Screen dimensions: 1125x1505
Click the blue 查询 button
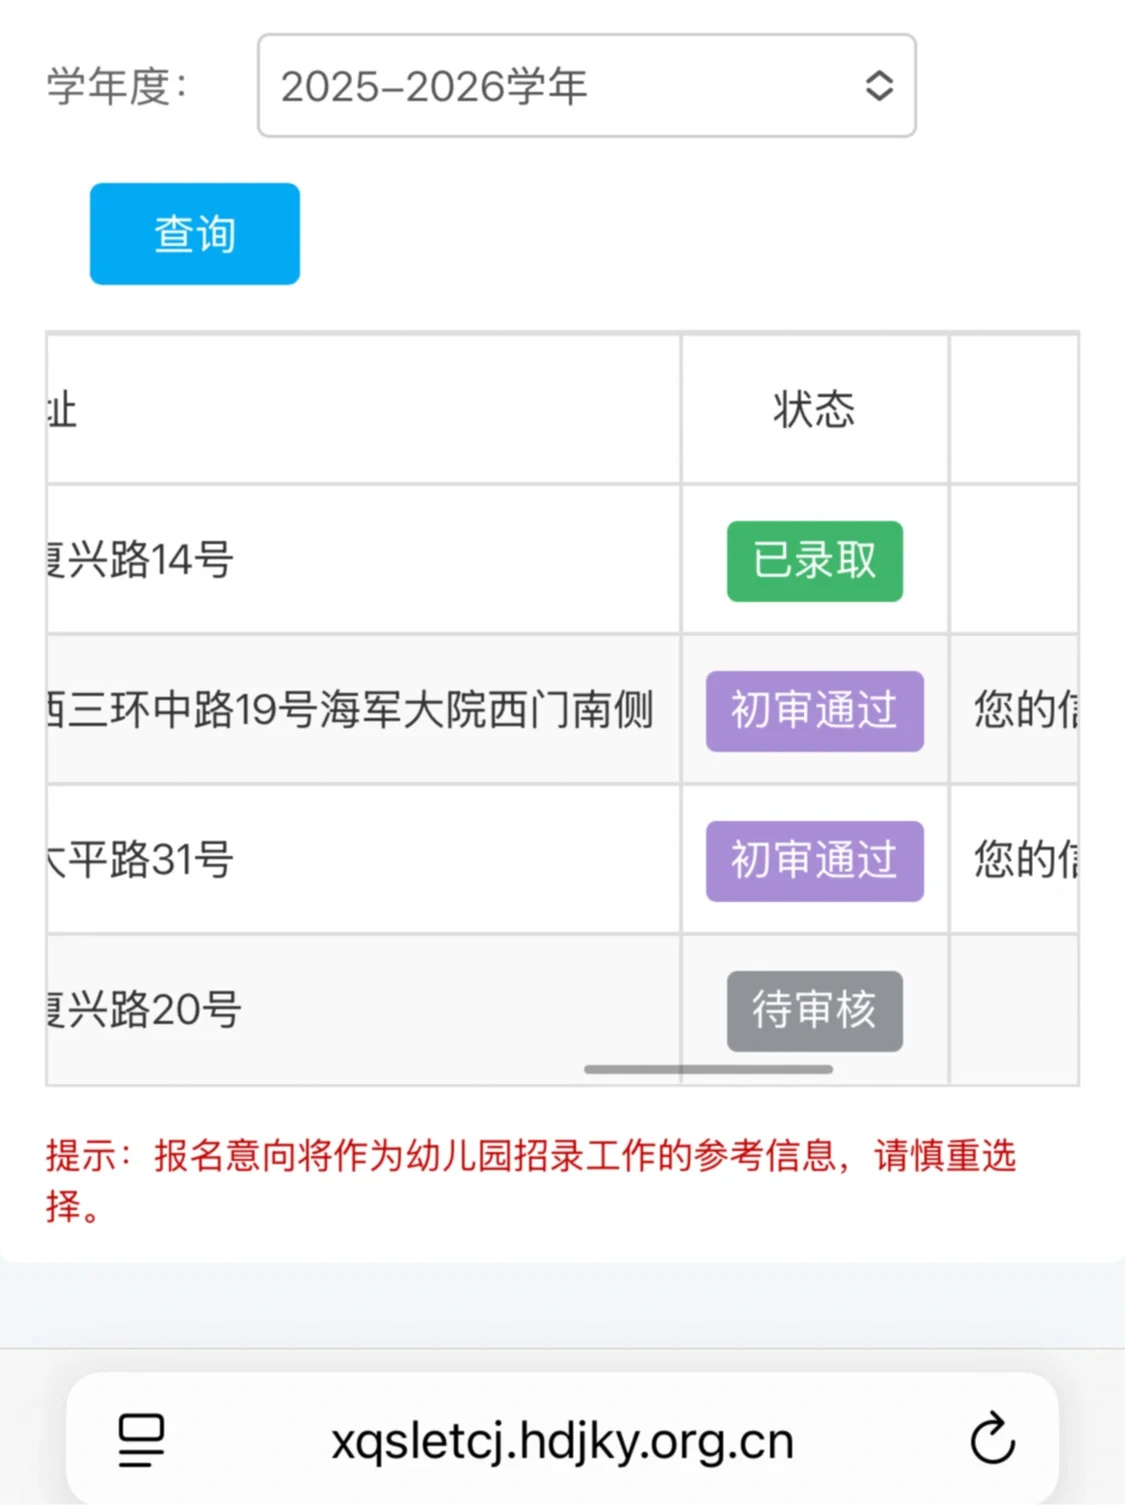pos(195,234)
